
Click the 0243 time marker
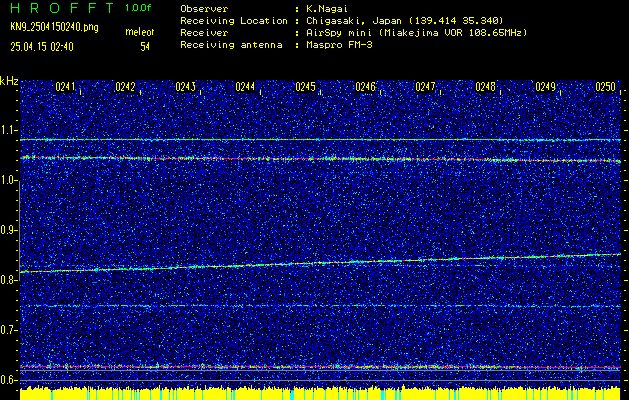(185, 87)
